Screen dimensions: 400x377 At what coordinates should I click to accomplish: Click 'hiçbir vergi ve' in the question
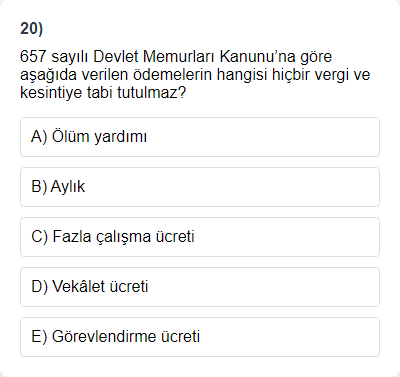[321, 75]
